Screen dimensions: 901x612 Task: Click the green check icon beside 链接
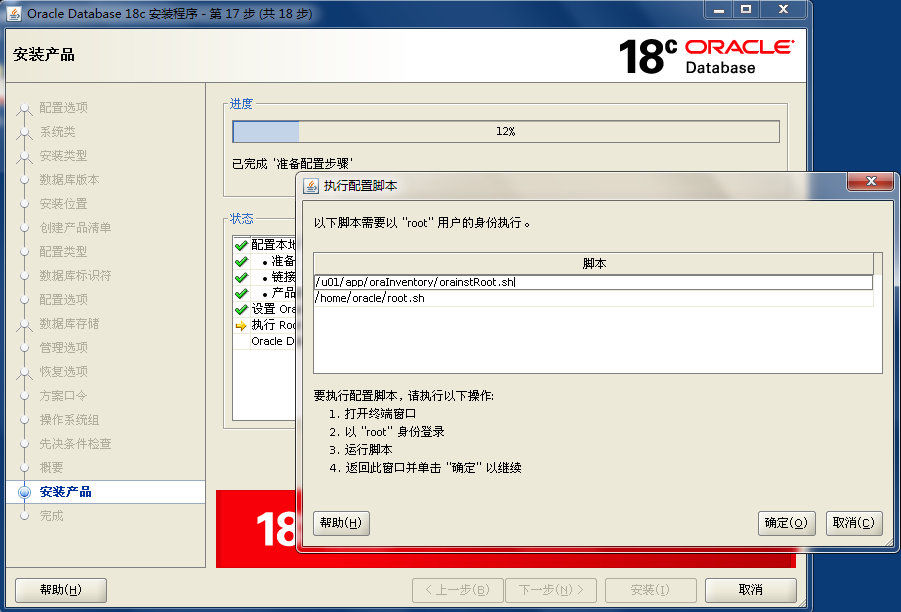pos(241,278)
